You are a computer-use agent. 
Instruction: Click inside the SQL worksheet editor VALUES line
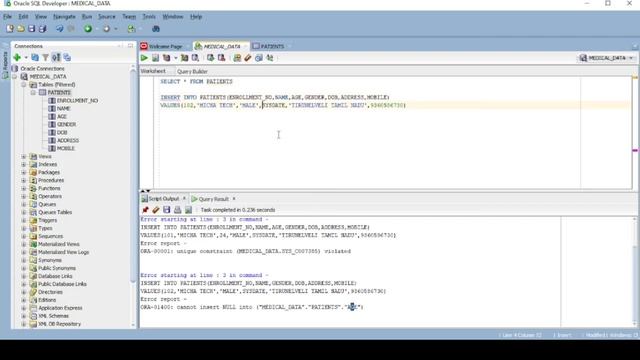click(x=283, y=105)
